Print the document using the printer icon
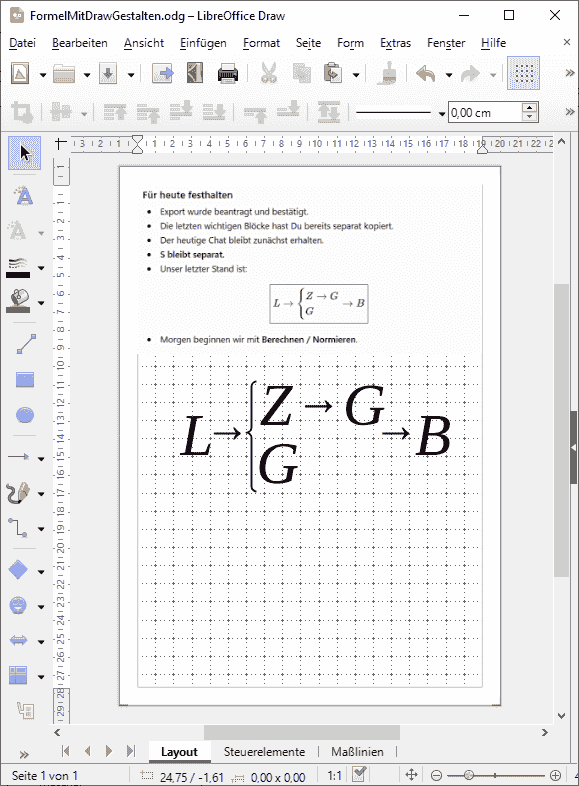The height and width of the screenshot is (786, 579). 228,74
